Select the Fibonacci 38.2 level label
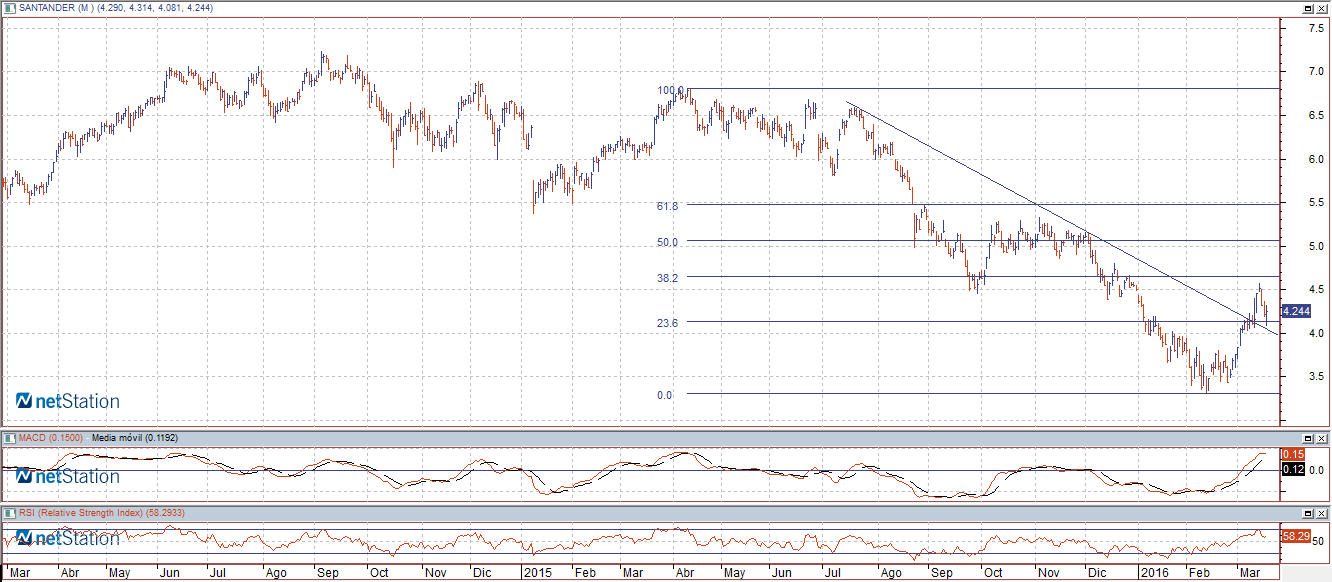Viewport: 1332px width, 582px height. click(668, 277)
